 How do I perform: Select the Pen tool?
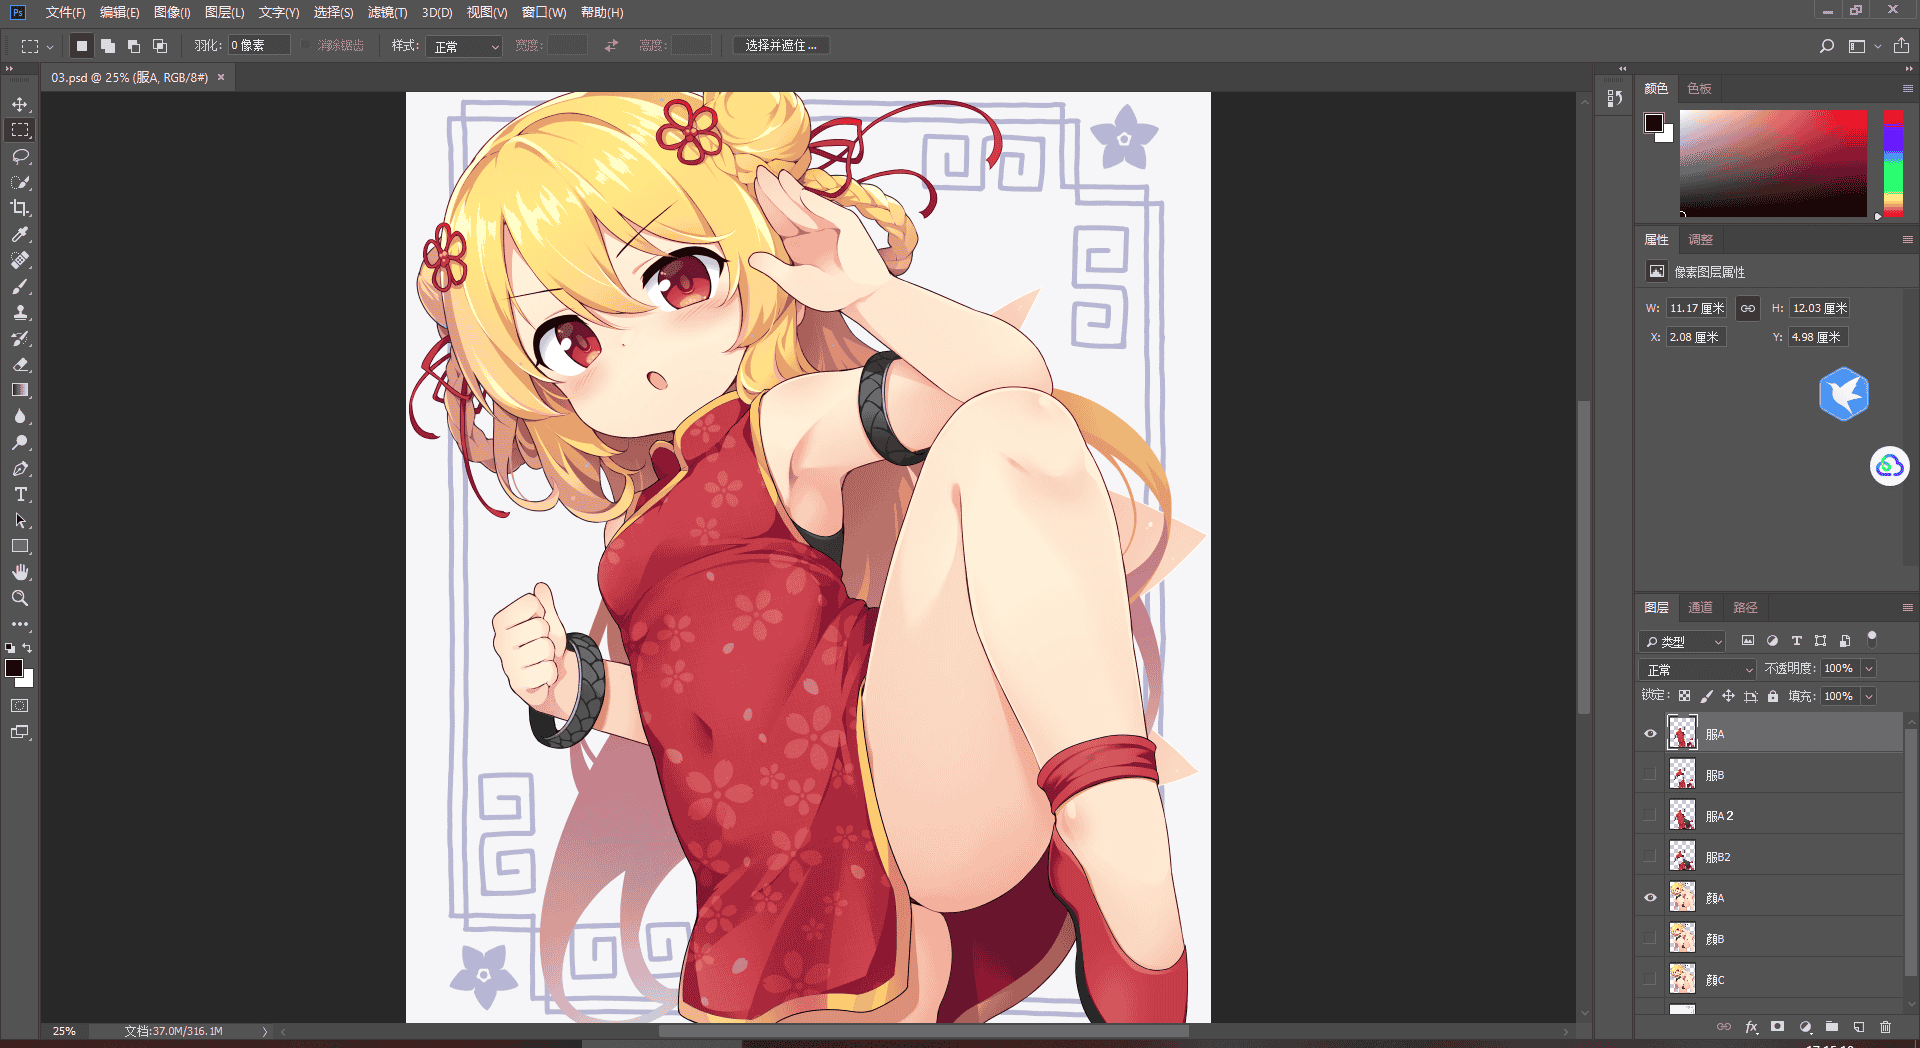(x=20, y=468)
